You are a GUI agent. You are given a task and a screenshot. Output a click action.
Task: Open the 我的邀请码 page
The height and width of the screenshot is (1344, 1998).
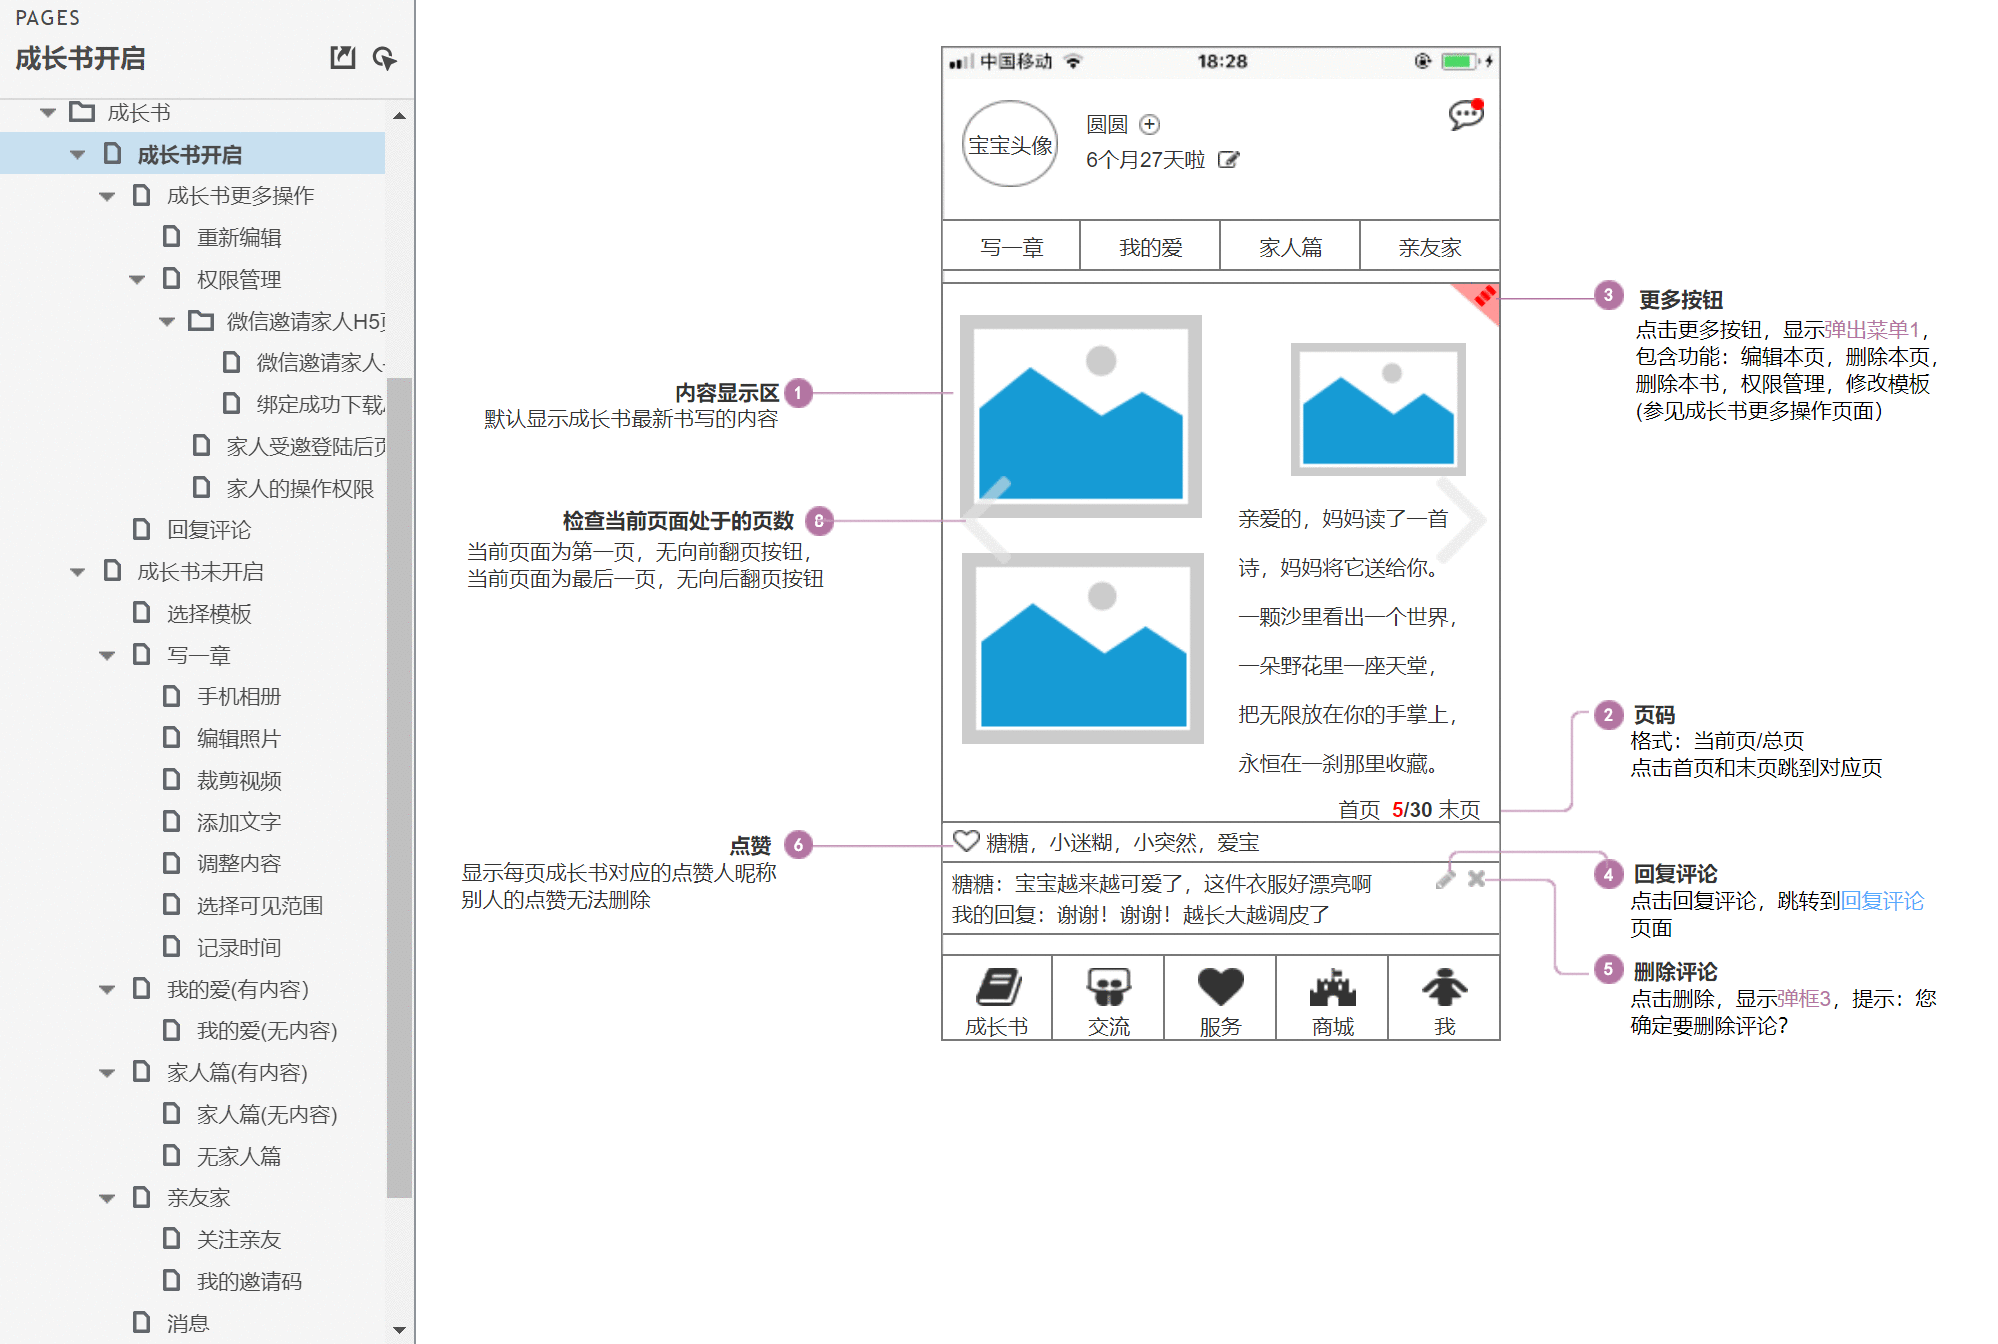[x=250, y=1282]
